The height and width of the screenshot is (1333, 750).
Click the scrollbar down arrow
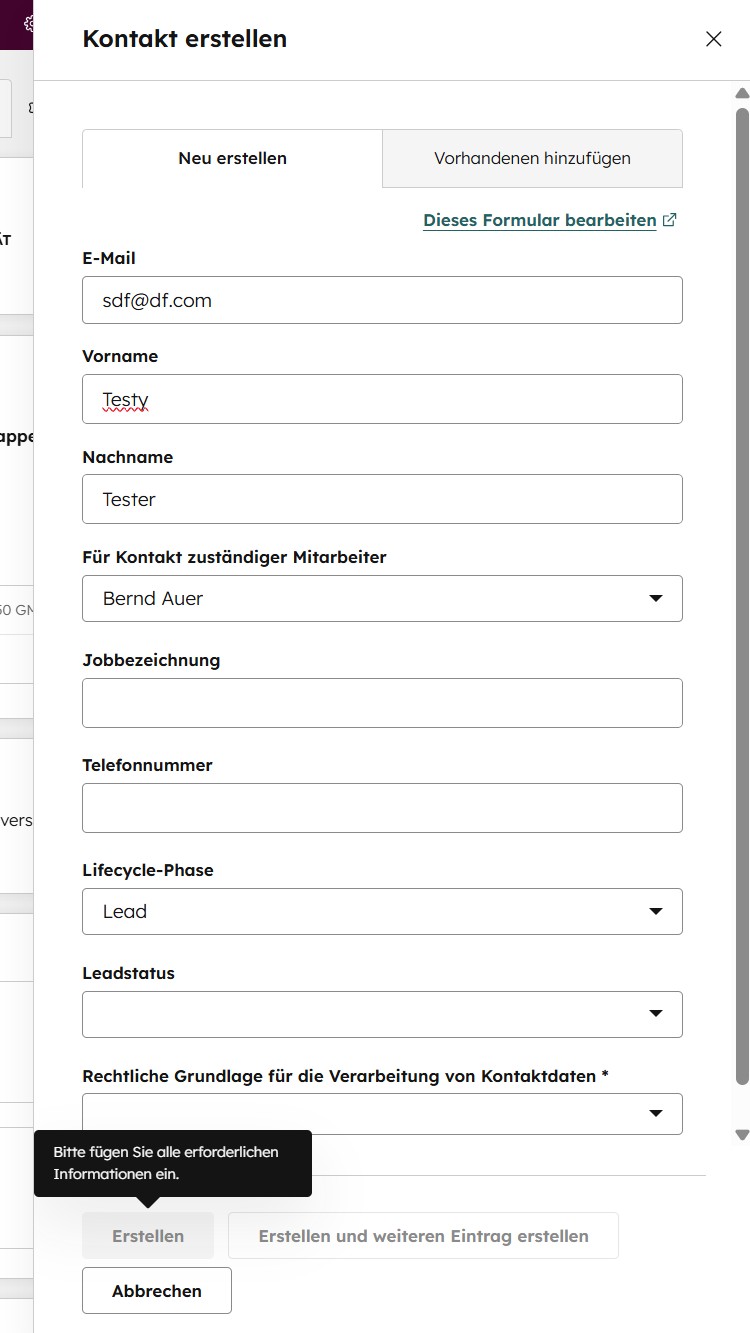point(742,1135)
